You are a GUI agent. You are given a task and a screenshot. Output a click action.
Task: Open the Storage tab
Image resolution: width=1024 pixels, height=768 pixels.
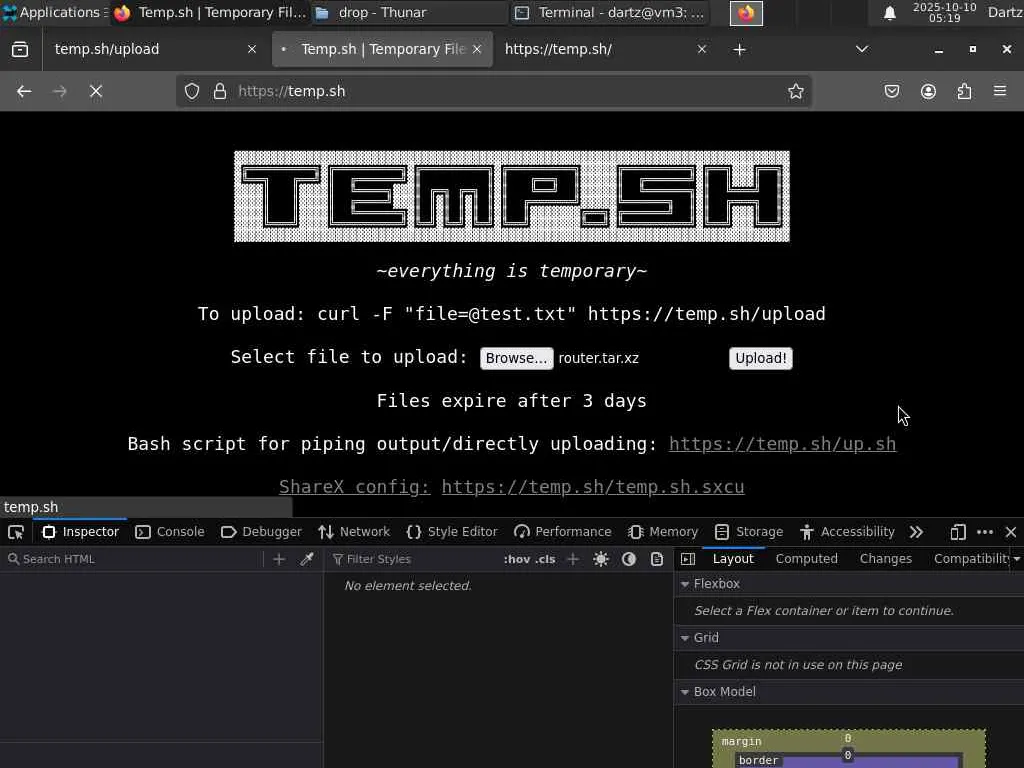click(749, 532)
